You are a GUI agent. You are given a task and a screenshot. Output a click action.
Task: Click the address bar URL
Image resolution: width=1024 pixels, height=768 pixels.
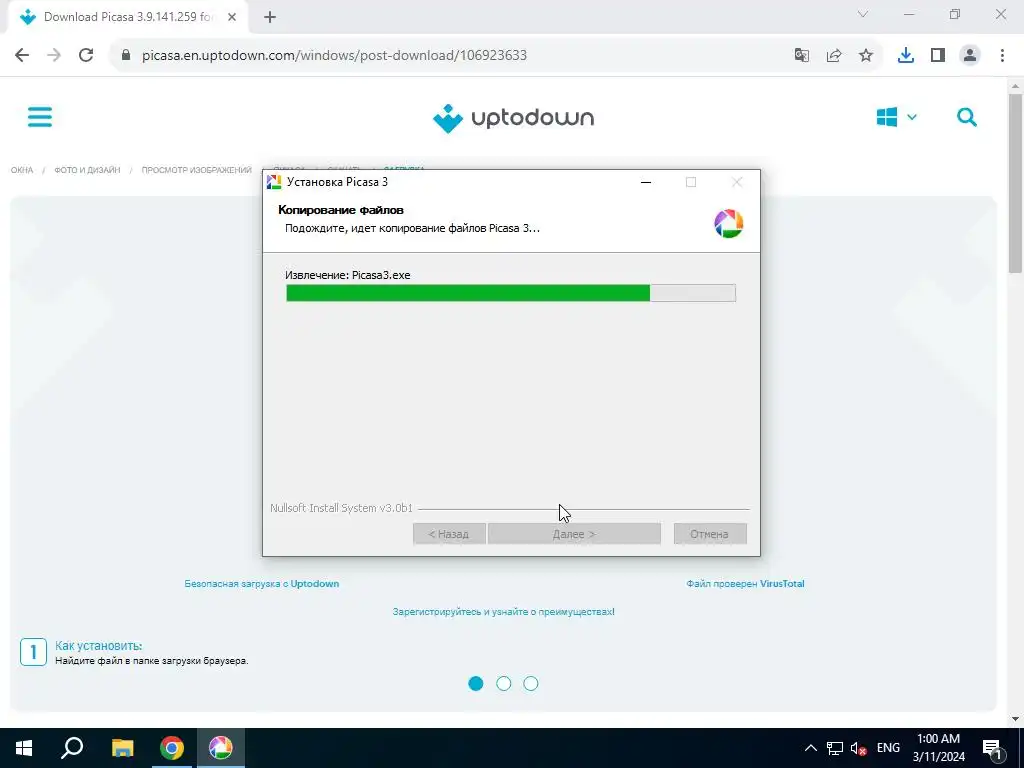334,55
